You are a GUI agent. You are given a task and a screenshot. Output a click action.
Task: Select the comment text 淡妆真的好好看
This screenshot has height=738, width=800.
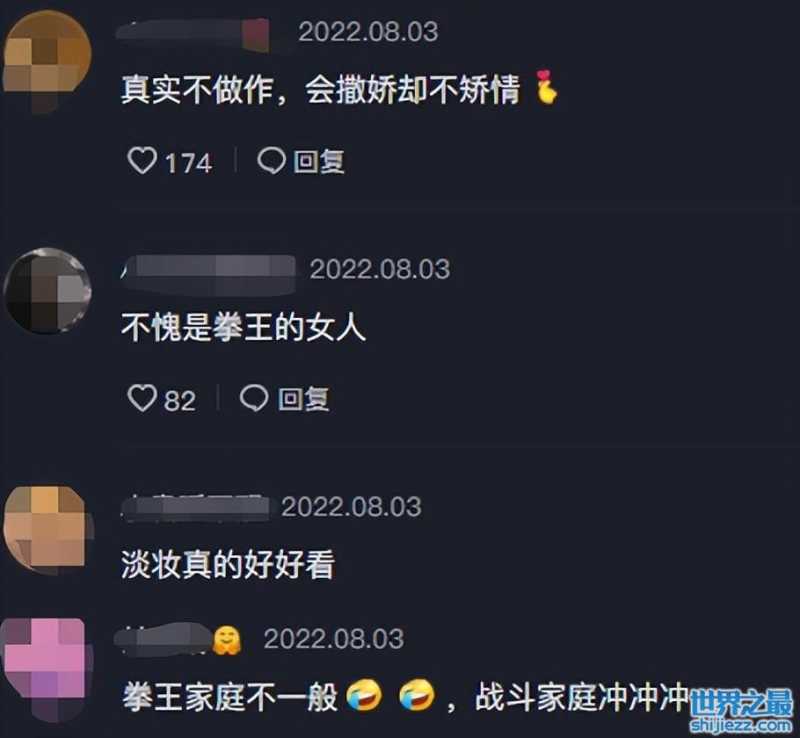click(228, 564)
